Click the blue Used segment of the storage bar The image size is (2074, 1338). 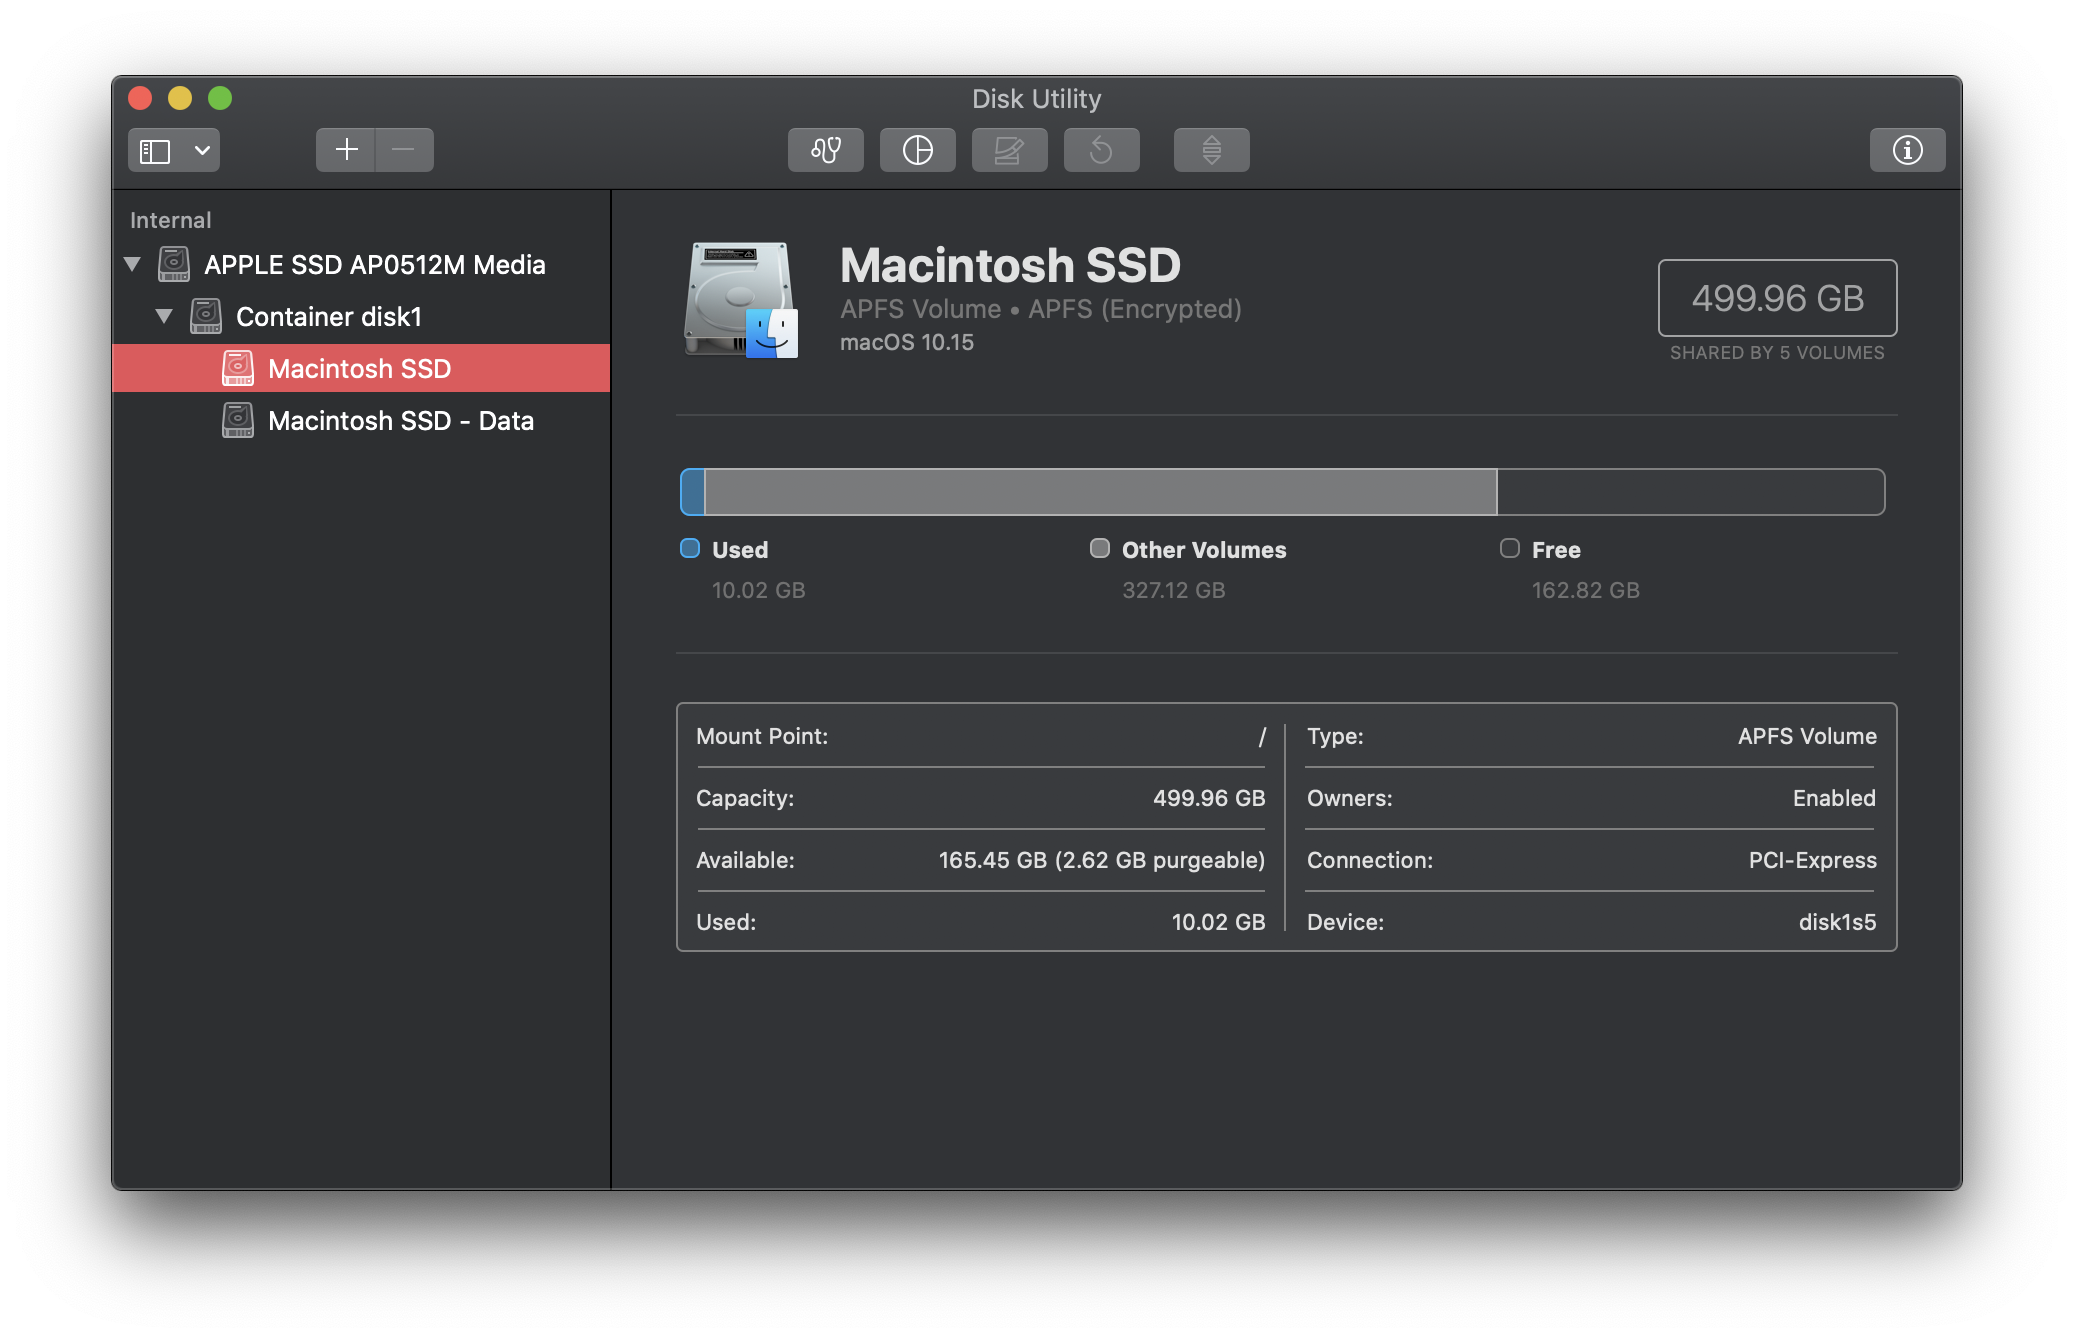(x=692, y=492)
